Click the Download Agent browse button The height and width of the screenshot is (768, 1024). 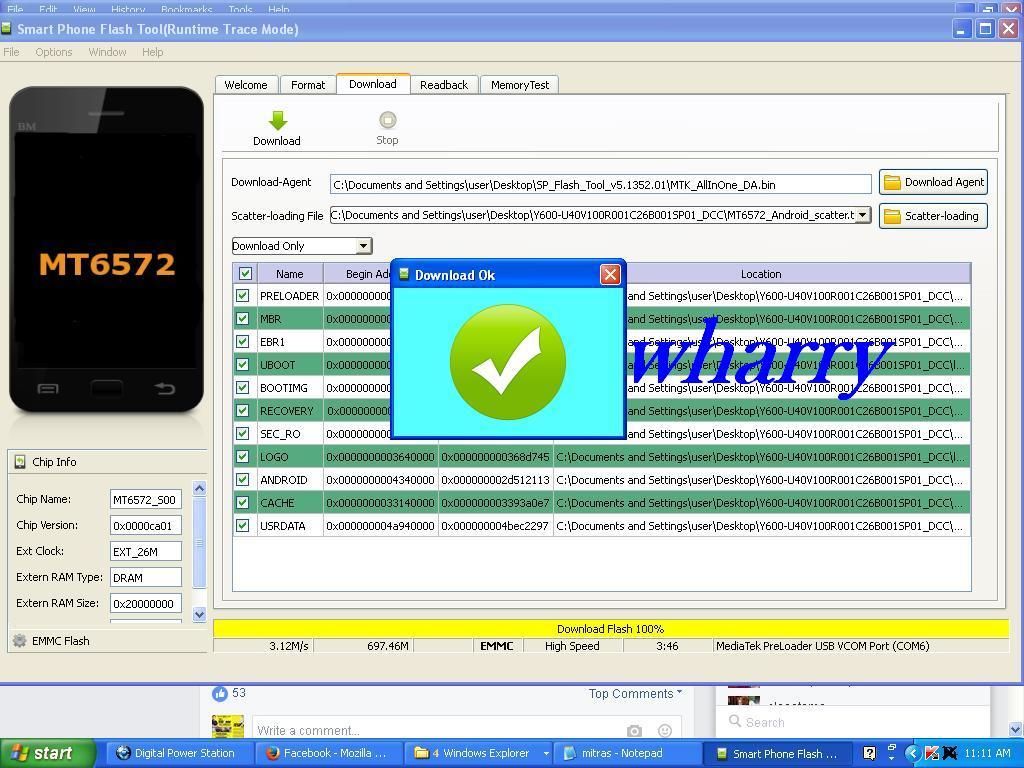pyautogui.click(x=933, y=182)
